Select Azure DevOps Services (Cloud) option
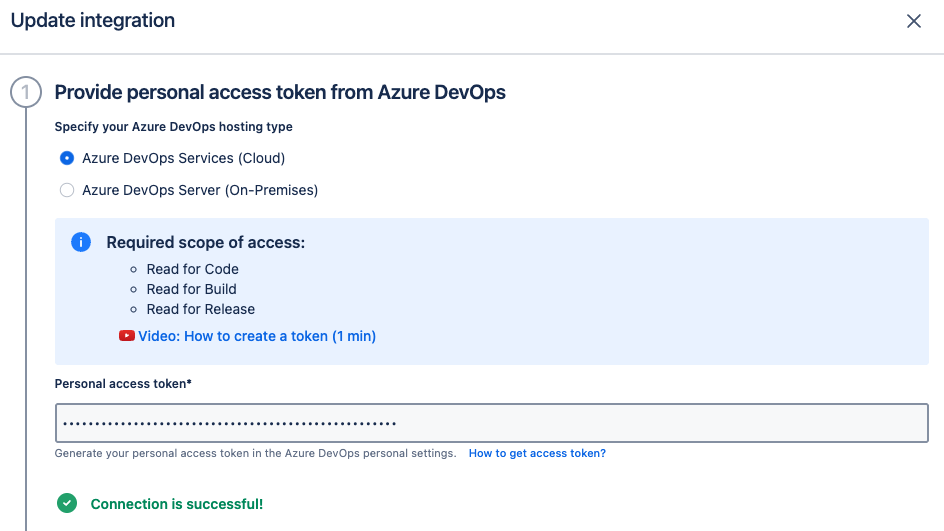Screen dimensions: 944x531 click(67, 158)
